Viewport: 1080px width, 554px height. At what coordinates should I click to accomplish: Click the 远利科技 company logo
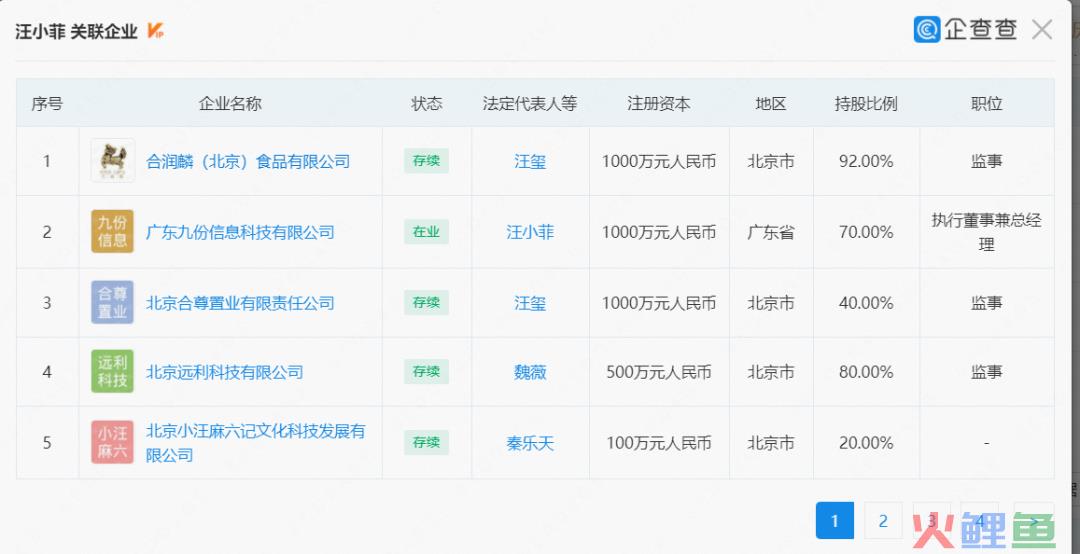pos(112,371)
